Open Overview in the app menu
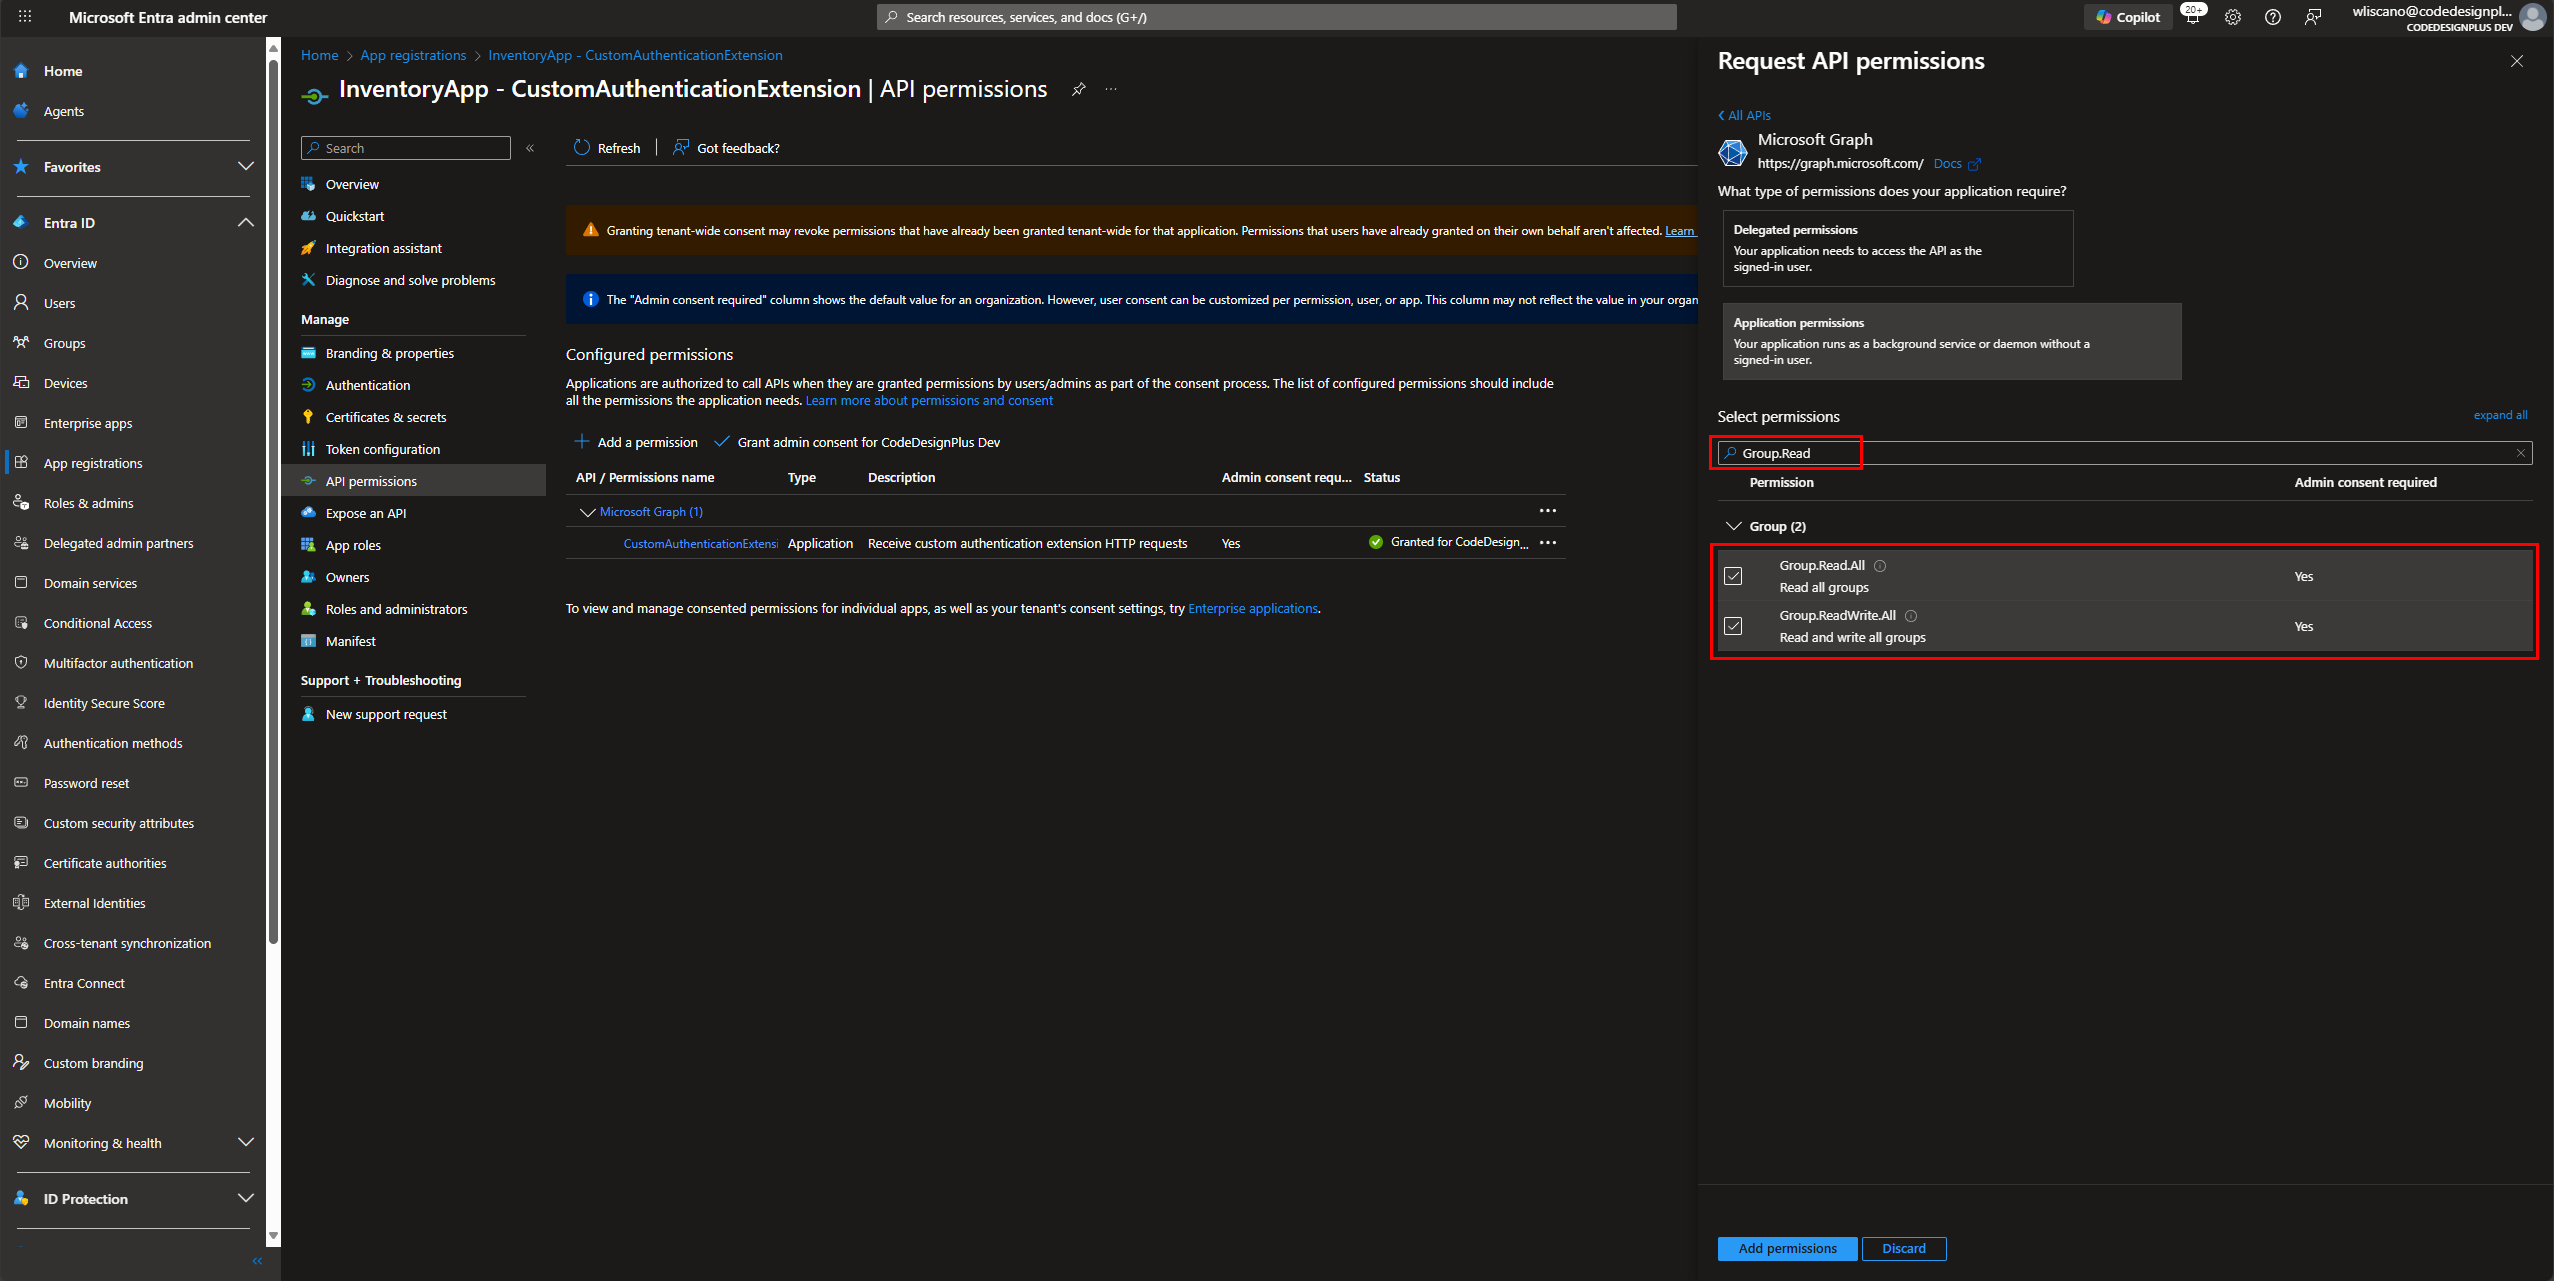Viewport: 2554px width, 1281px height. coord(352,184)
